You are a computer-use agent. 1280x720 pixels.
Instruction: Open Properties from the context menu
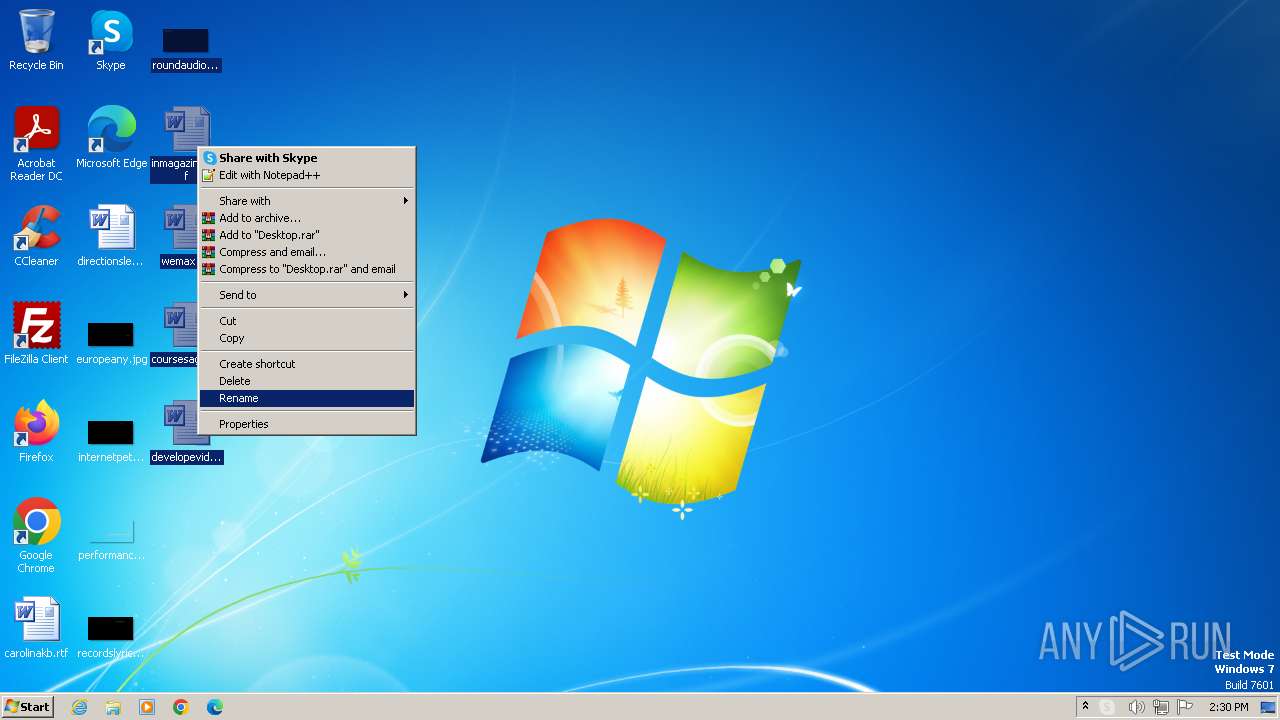tap(307, 424)
